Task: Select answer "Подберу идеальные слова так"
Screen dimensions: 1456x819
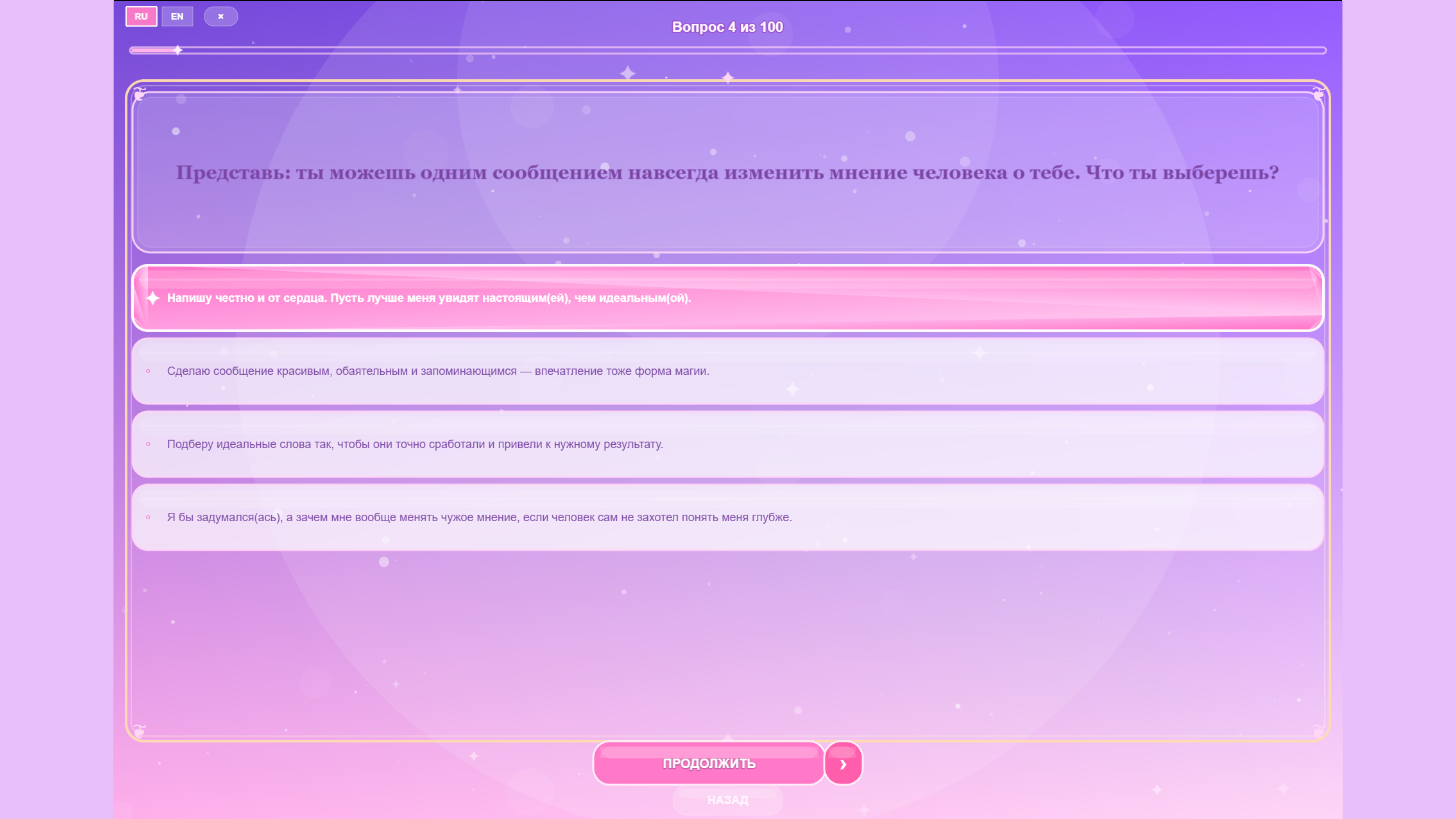Action: pos(728,444)
